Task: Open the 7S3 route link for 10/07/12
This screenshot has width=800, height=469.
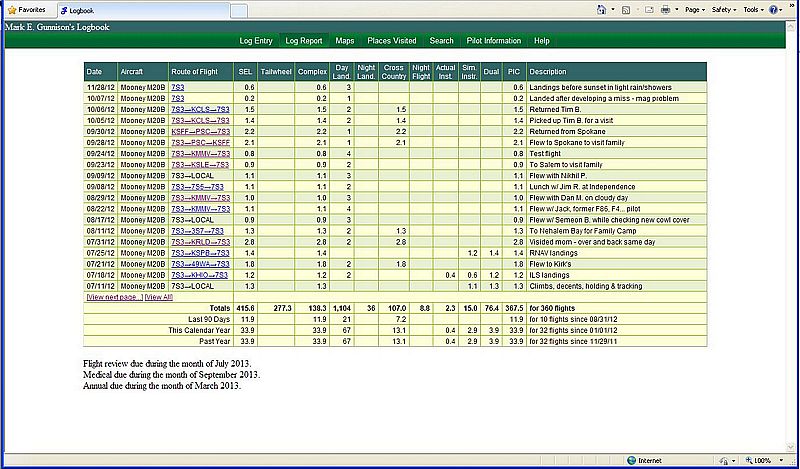Action: [178, 98]
